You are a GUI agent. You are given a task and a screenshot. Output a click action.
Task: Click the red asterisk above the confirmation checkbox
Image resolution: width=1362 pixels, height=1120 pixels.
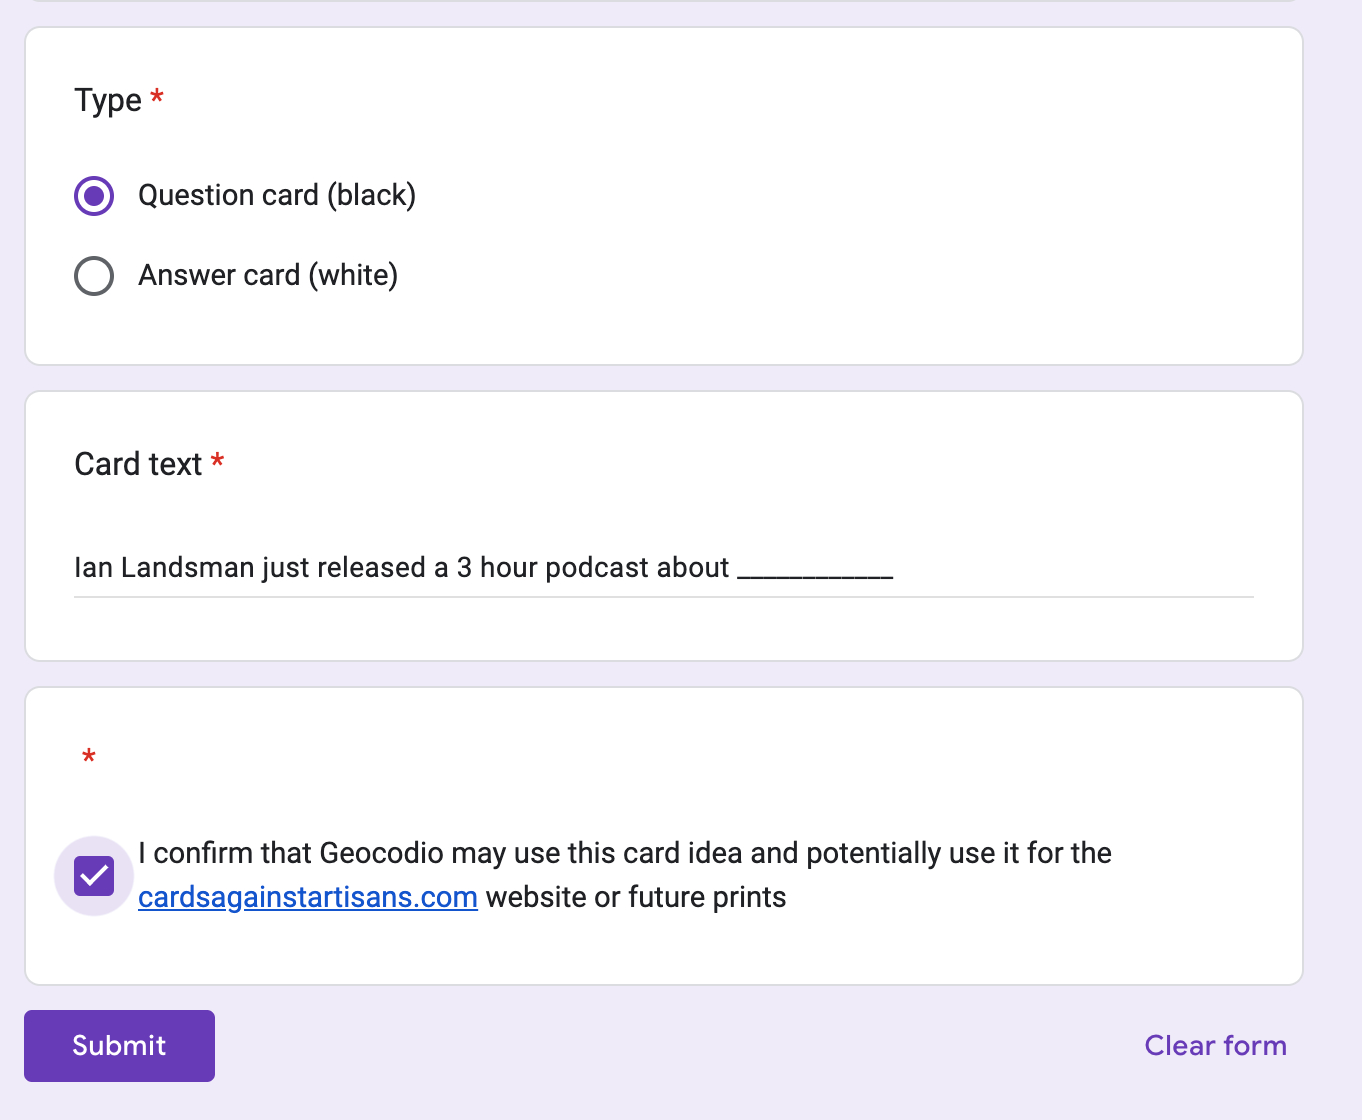coord(89,757)
